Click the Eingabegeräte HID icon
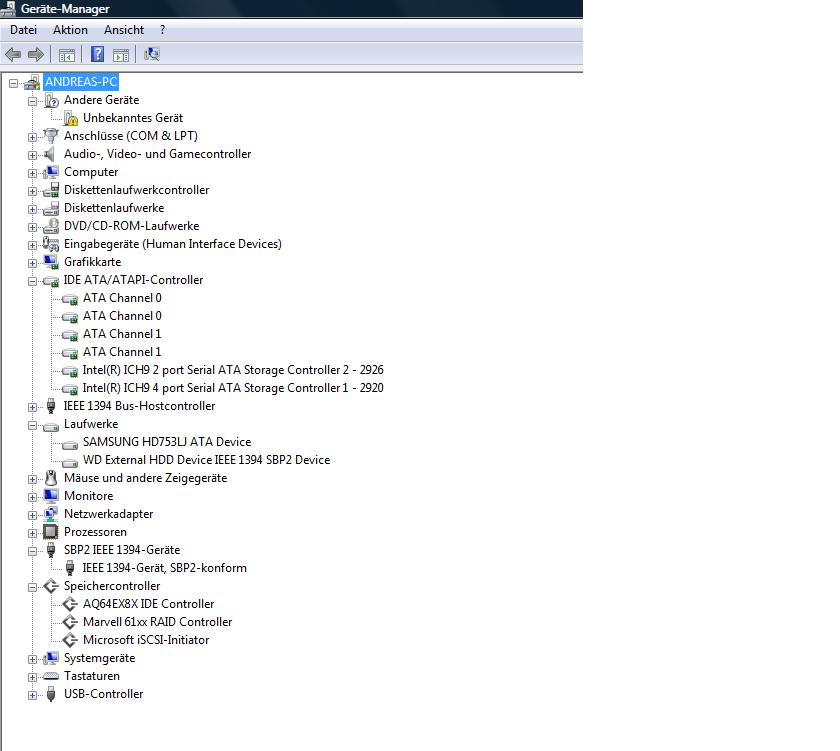Screen dimensions: 840x751 point(51,244)
